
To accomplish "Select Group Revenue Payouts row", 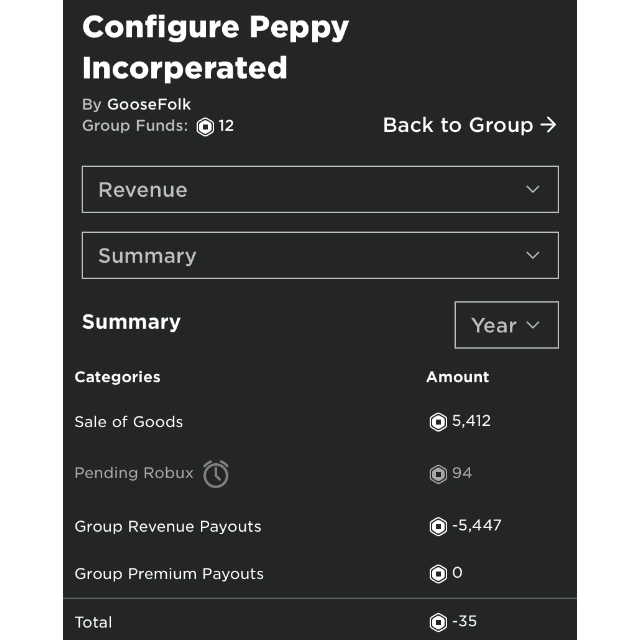I will [x=320, y=526].
